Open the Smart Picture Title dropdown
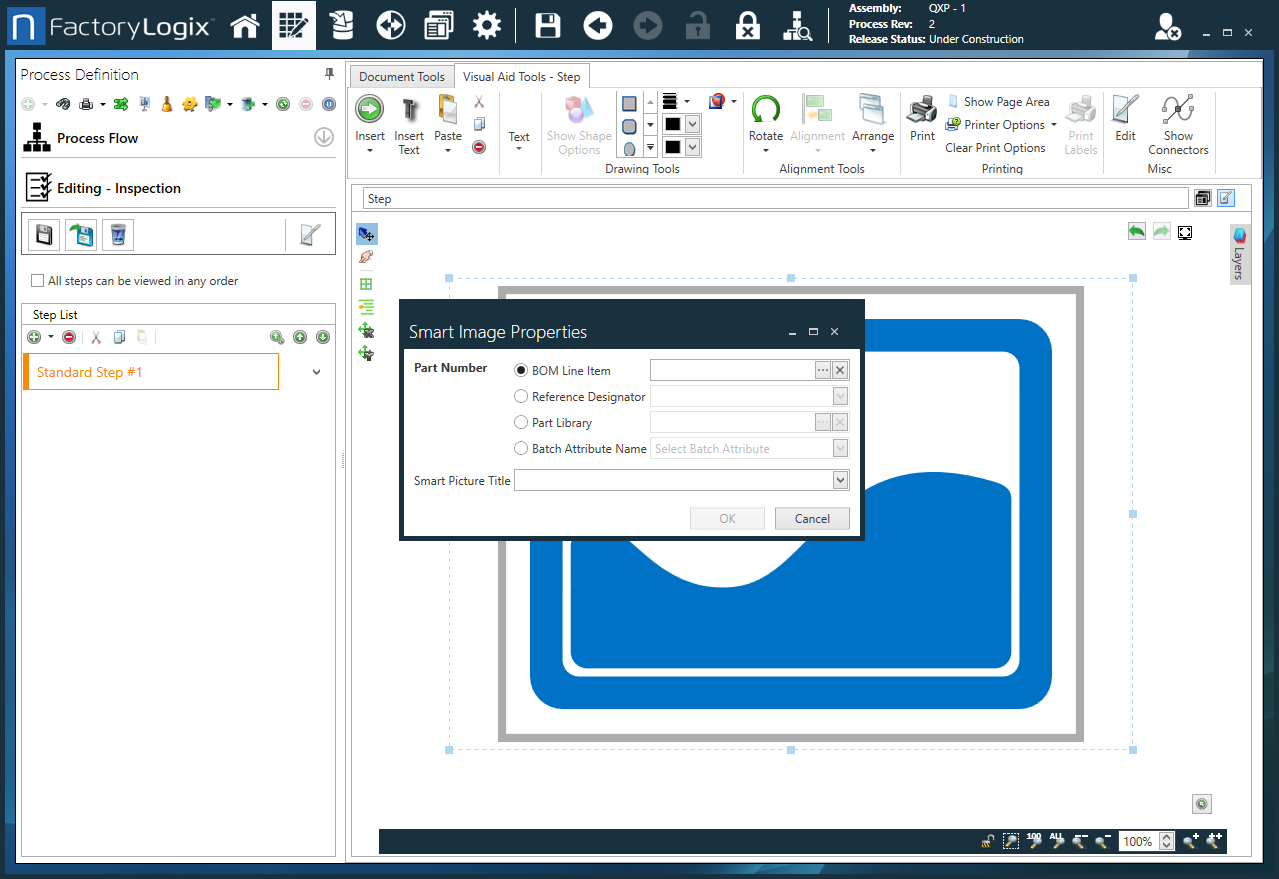This screenshot has height=879, width=1279. point(839,480)
